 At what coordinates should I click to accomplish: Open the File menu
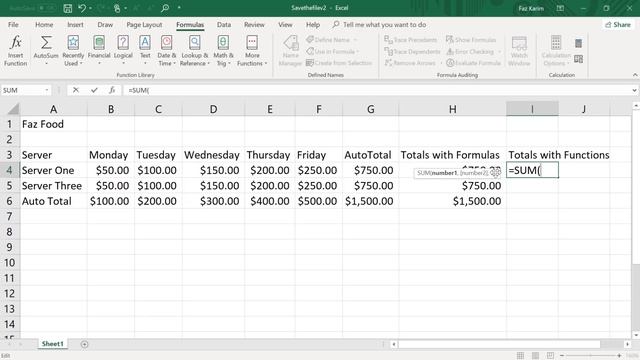click(x=13, y=24)
